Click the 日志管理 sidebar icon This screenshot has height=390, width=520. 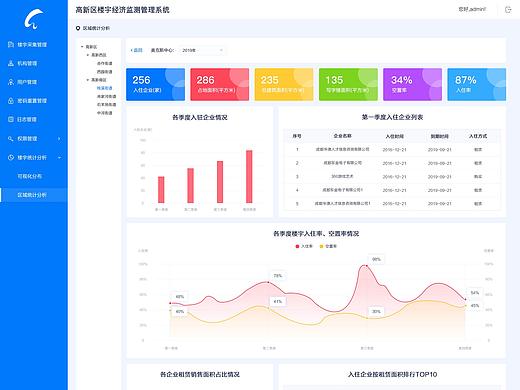click(11, 119)
